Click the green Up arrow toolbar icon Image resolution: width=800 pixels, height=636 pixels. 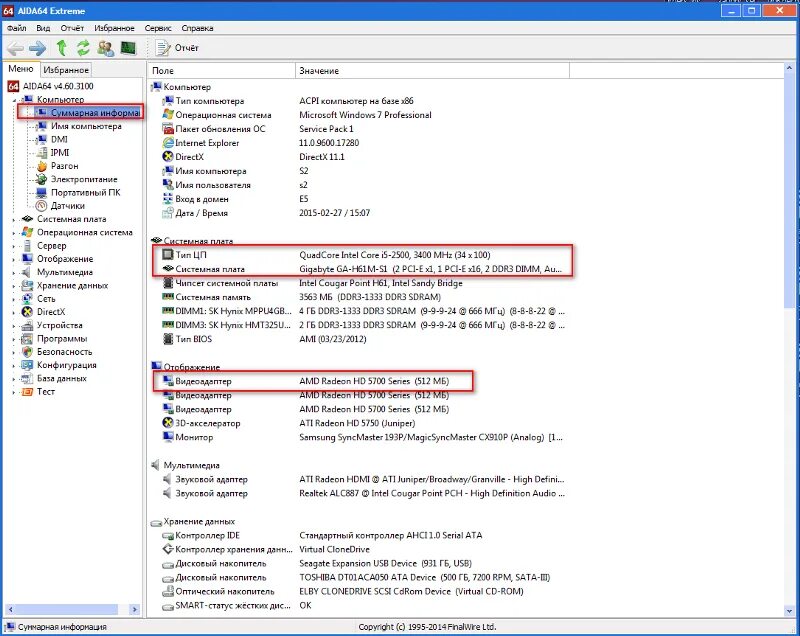(61, 48)
